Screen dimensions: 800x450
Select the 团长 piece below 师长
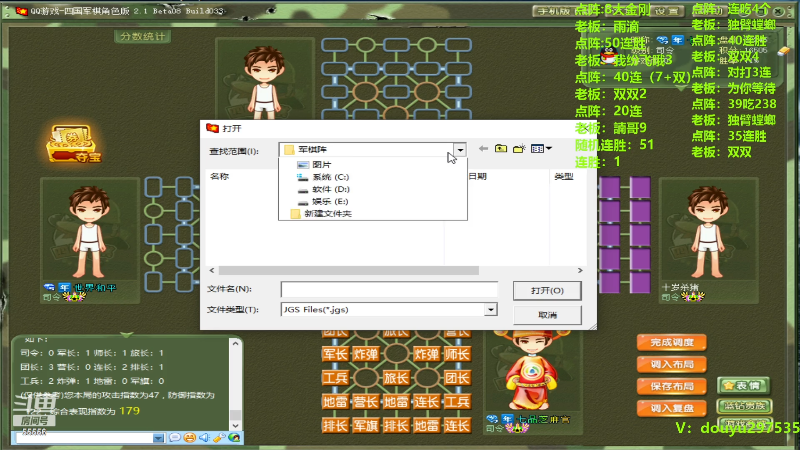coord(457,378)
